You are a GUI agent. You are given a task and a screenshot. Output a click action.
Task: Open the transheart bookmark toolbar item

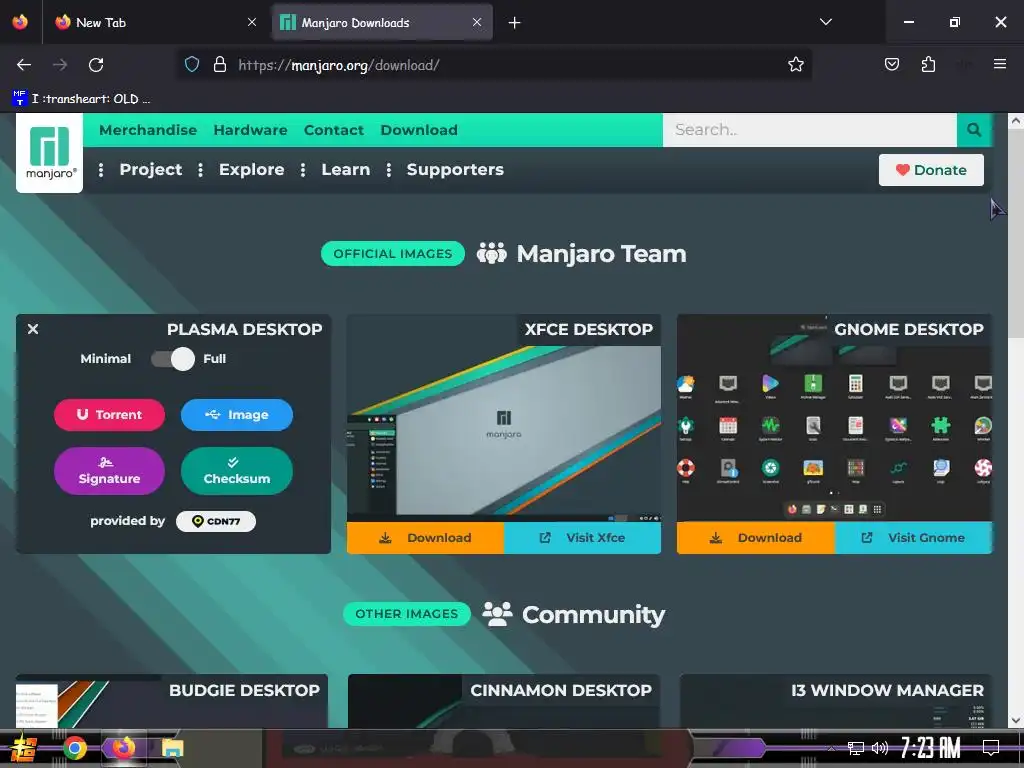click(x=81, y=99)
